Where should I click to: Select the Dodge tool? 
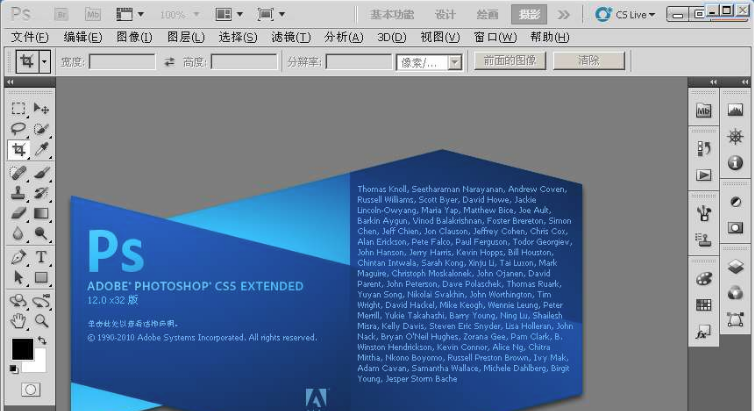[x=41, y=234]
